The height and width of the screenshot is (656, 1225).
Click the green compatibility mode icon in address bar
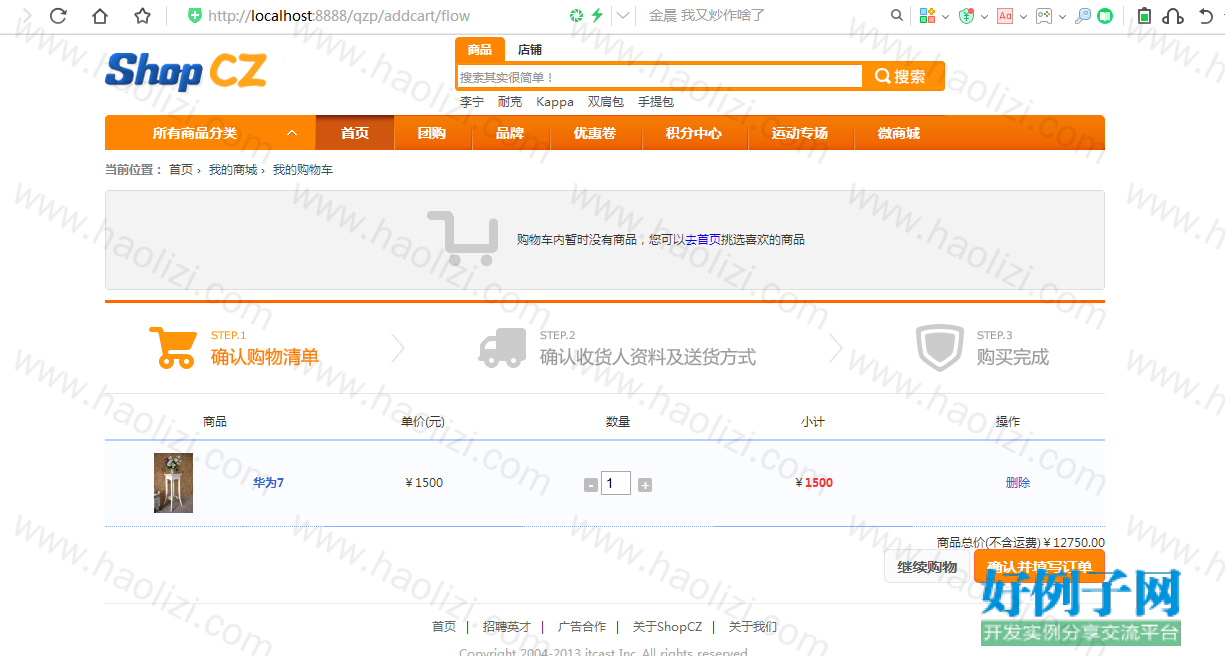(x=577, y=15)
